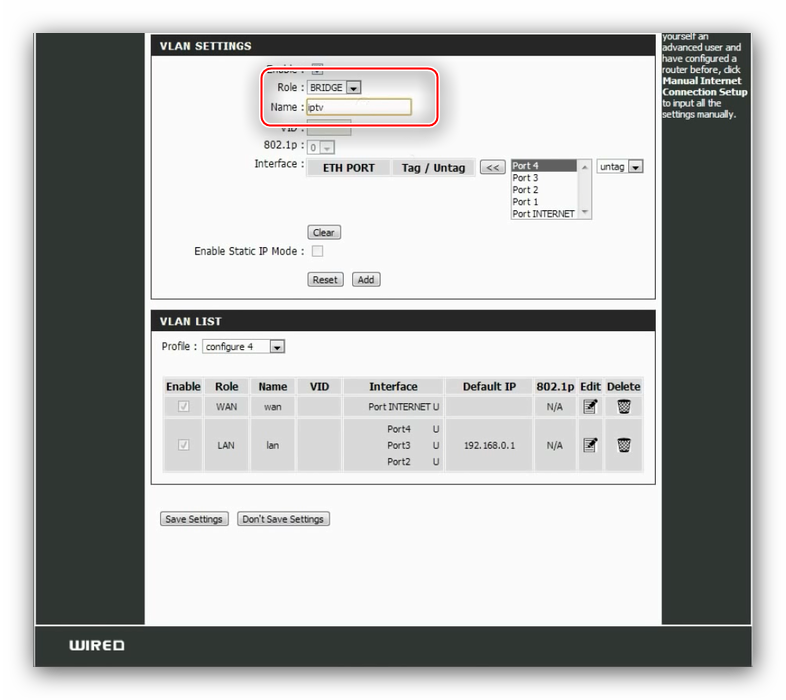Click the Name field containing iptv
This screenshot has width=786, height=700.
point(359,107)
